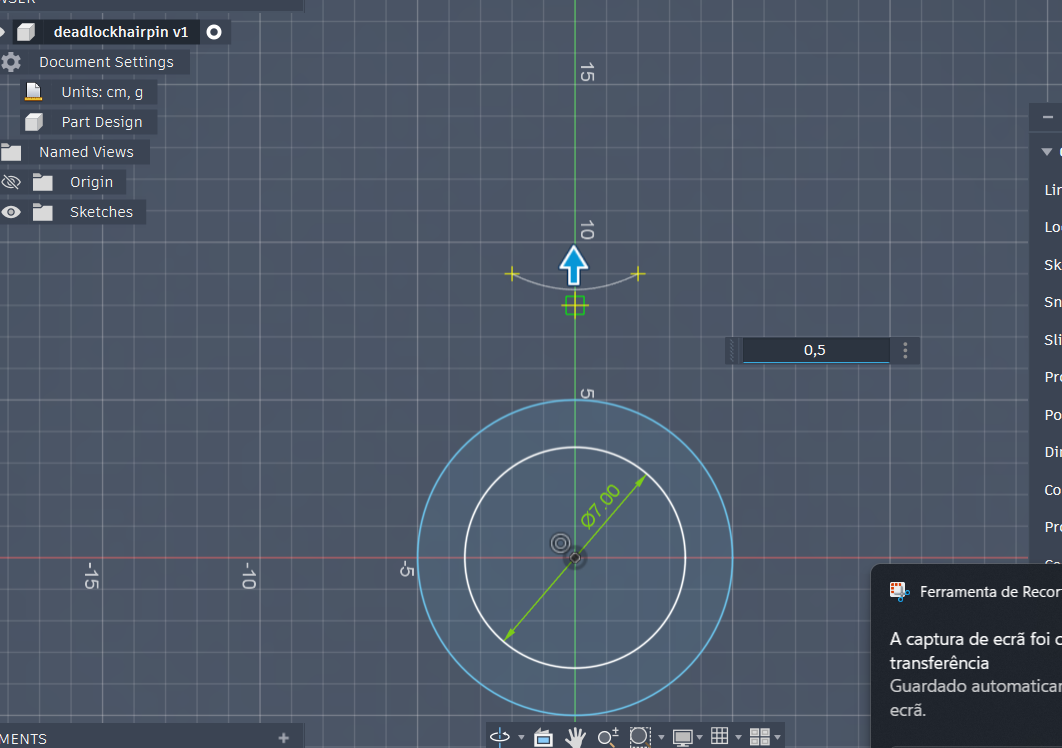This screenshot has width=1062, height=748.
Task: Collapse the right palette with the minus button
Action: coord(1048,117)
